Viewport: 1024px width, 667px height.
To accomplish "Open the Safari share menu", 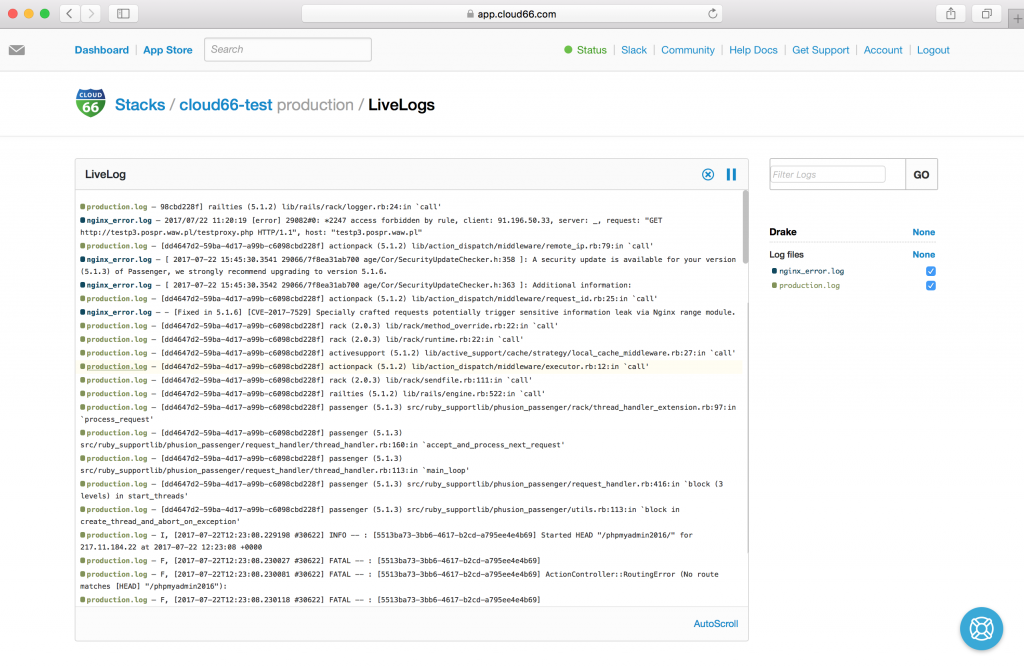I will point(950,13).
